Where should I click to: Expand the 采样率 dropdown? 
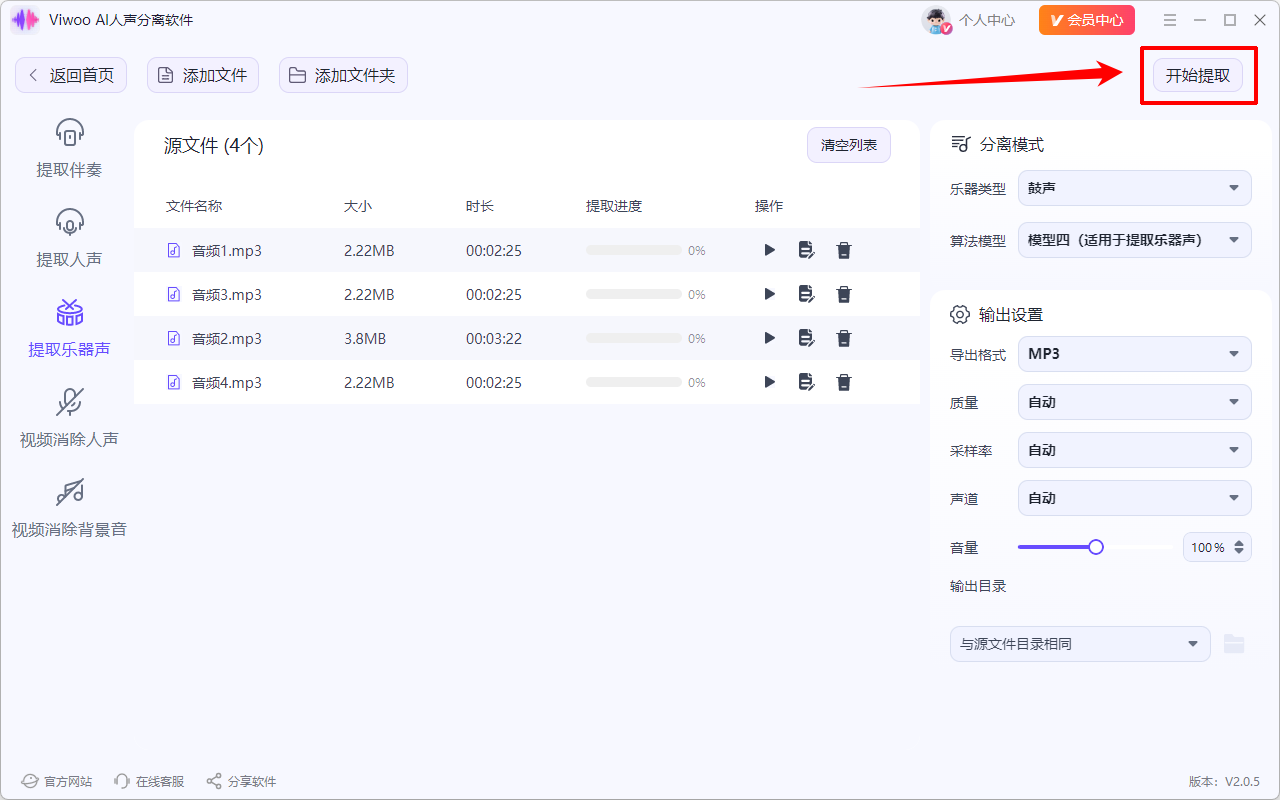pyautogui.click(x=1135, y=450)
